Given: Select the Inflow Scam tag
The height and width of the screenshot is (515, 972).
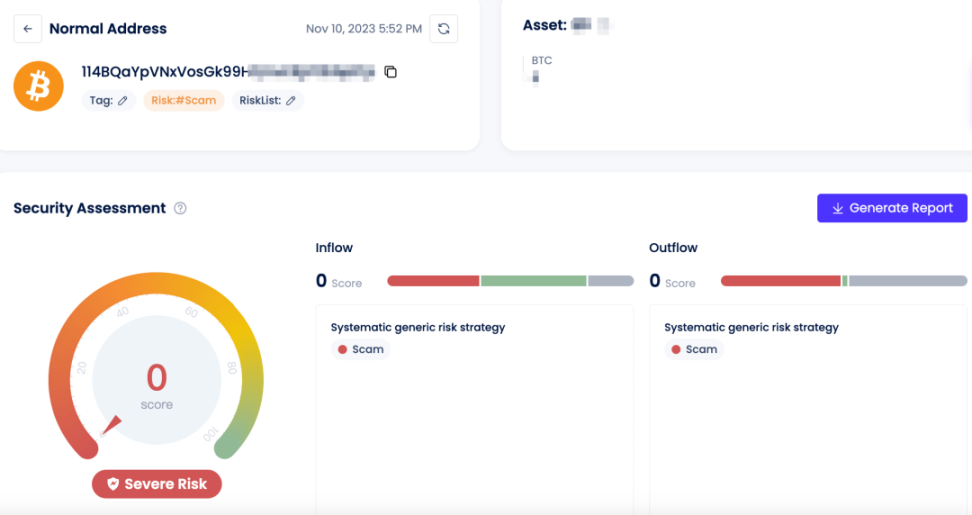Looking at the screenshot, I should click(360, 350).
